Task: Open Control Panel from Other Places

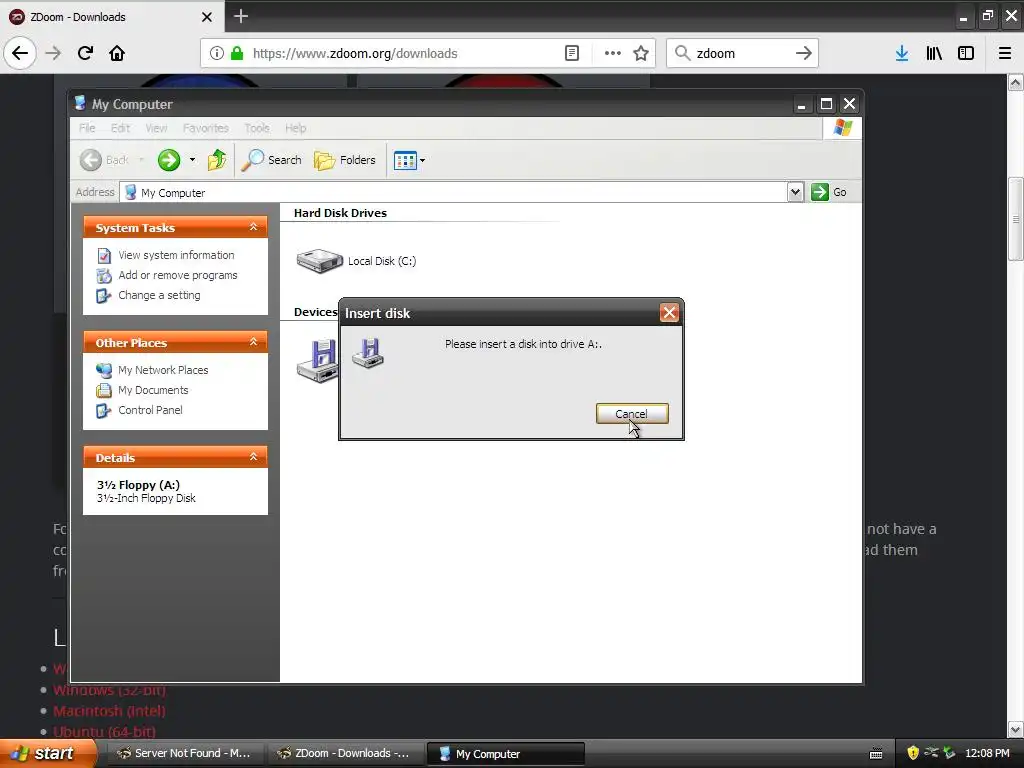Action: [150, 410]
